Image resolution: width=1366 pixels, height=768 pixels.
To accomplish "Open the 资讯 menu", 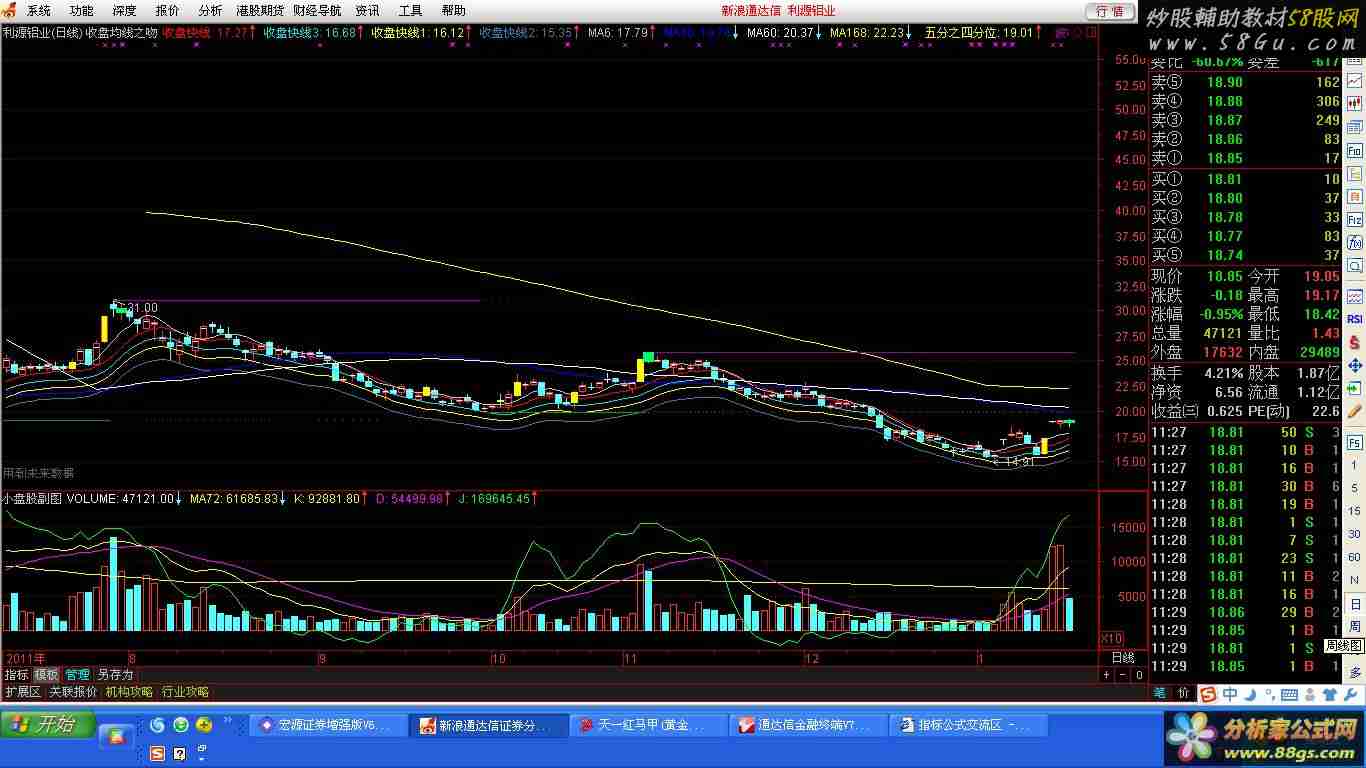I will (367, 10).
